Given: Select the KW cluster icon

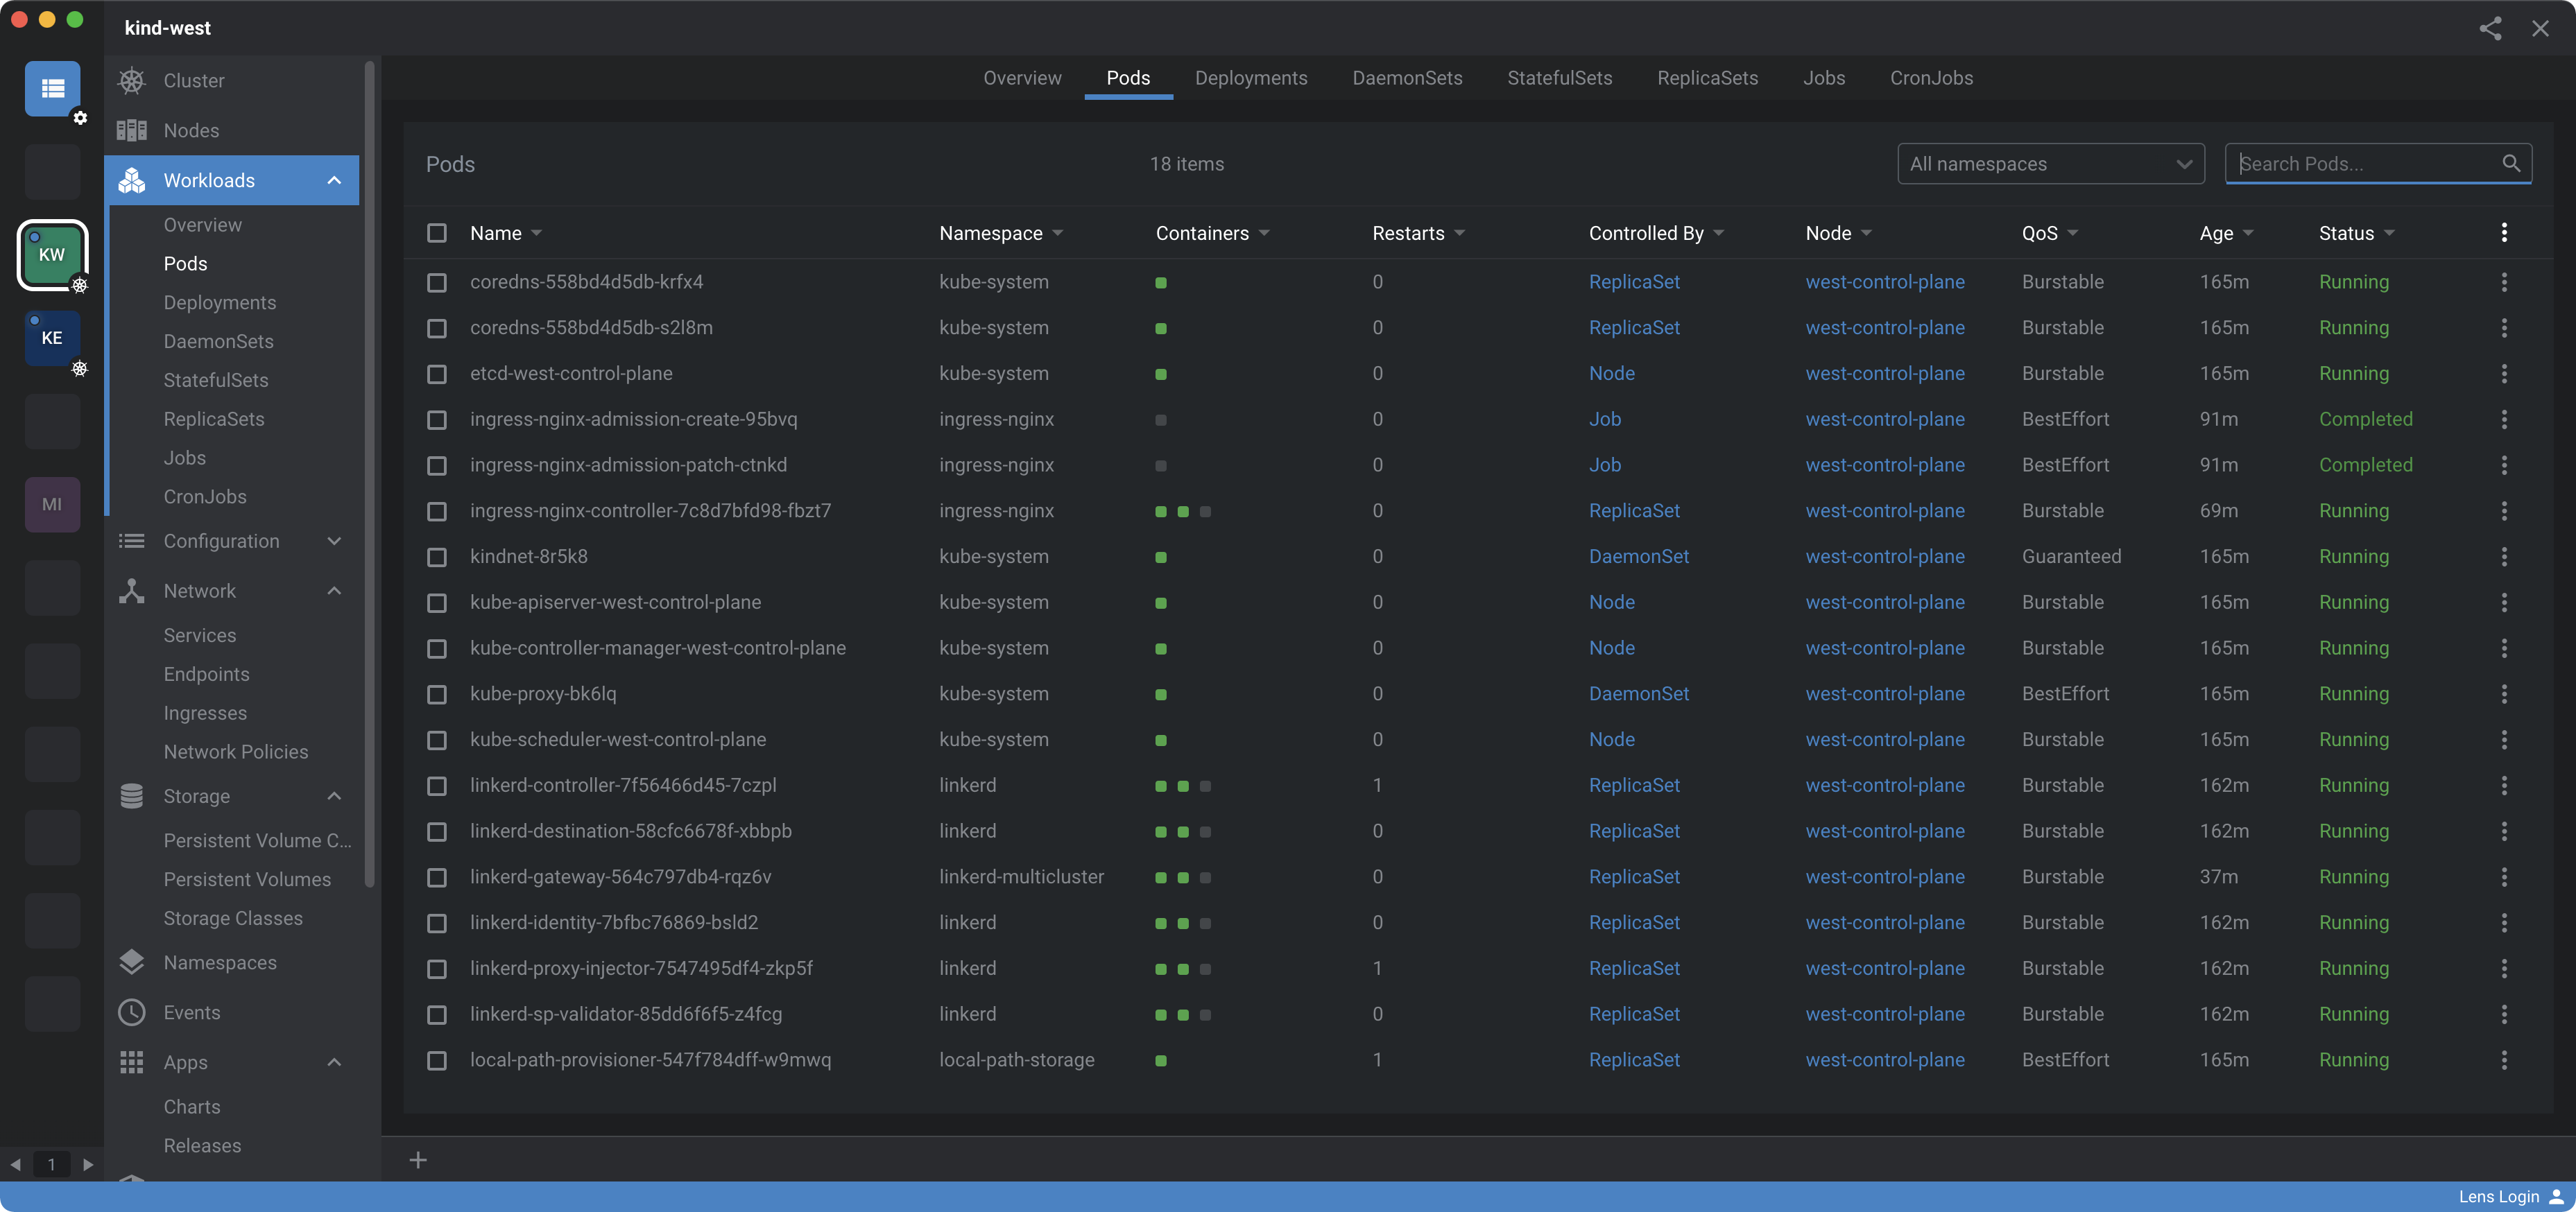Looking at the screenshot, I should pos(52,254).
